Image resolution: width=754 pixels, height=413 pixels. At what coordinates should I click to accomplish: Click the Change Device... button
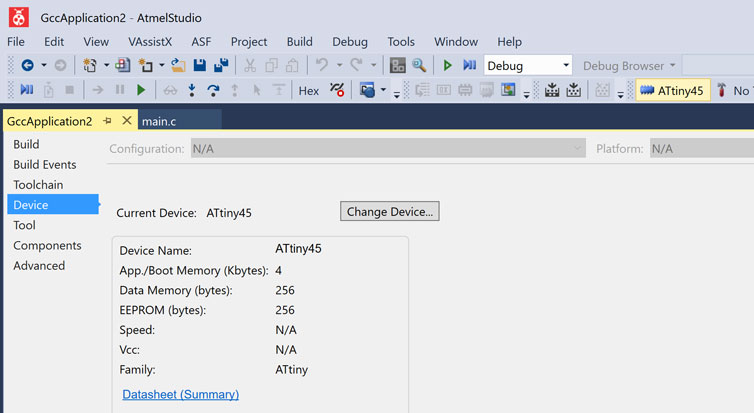pos(390,211)
